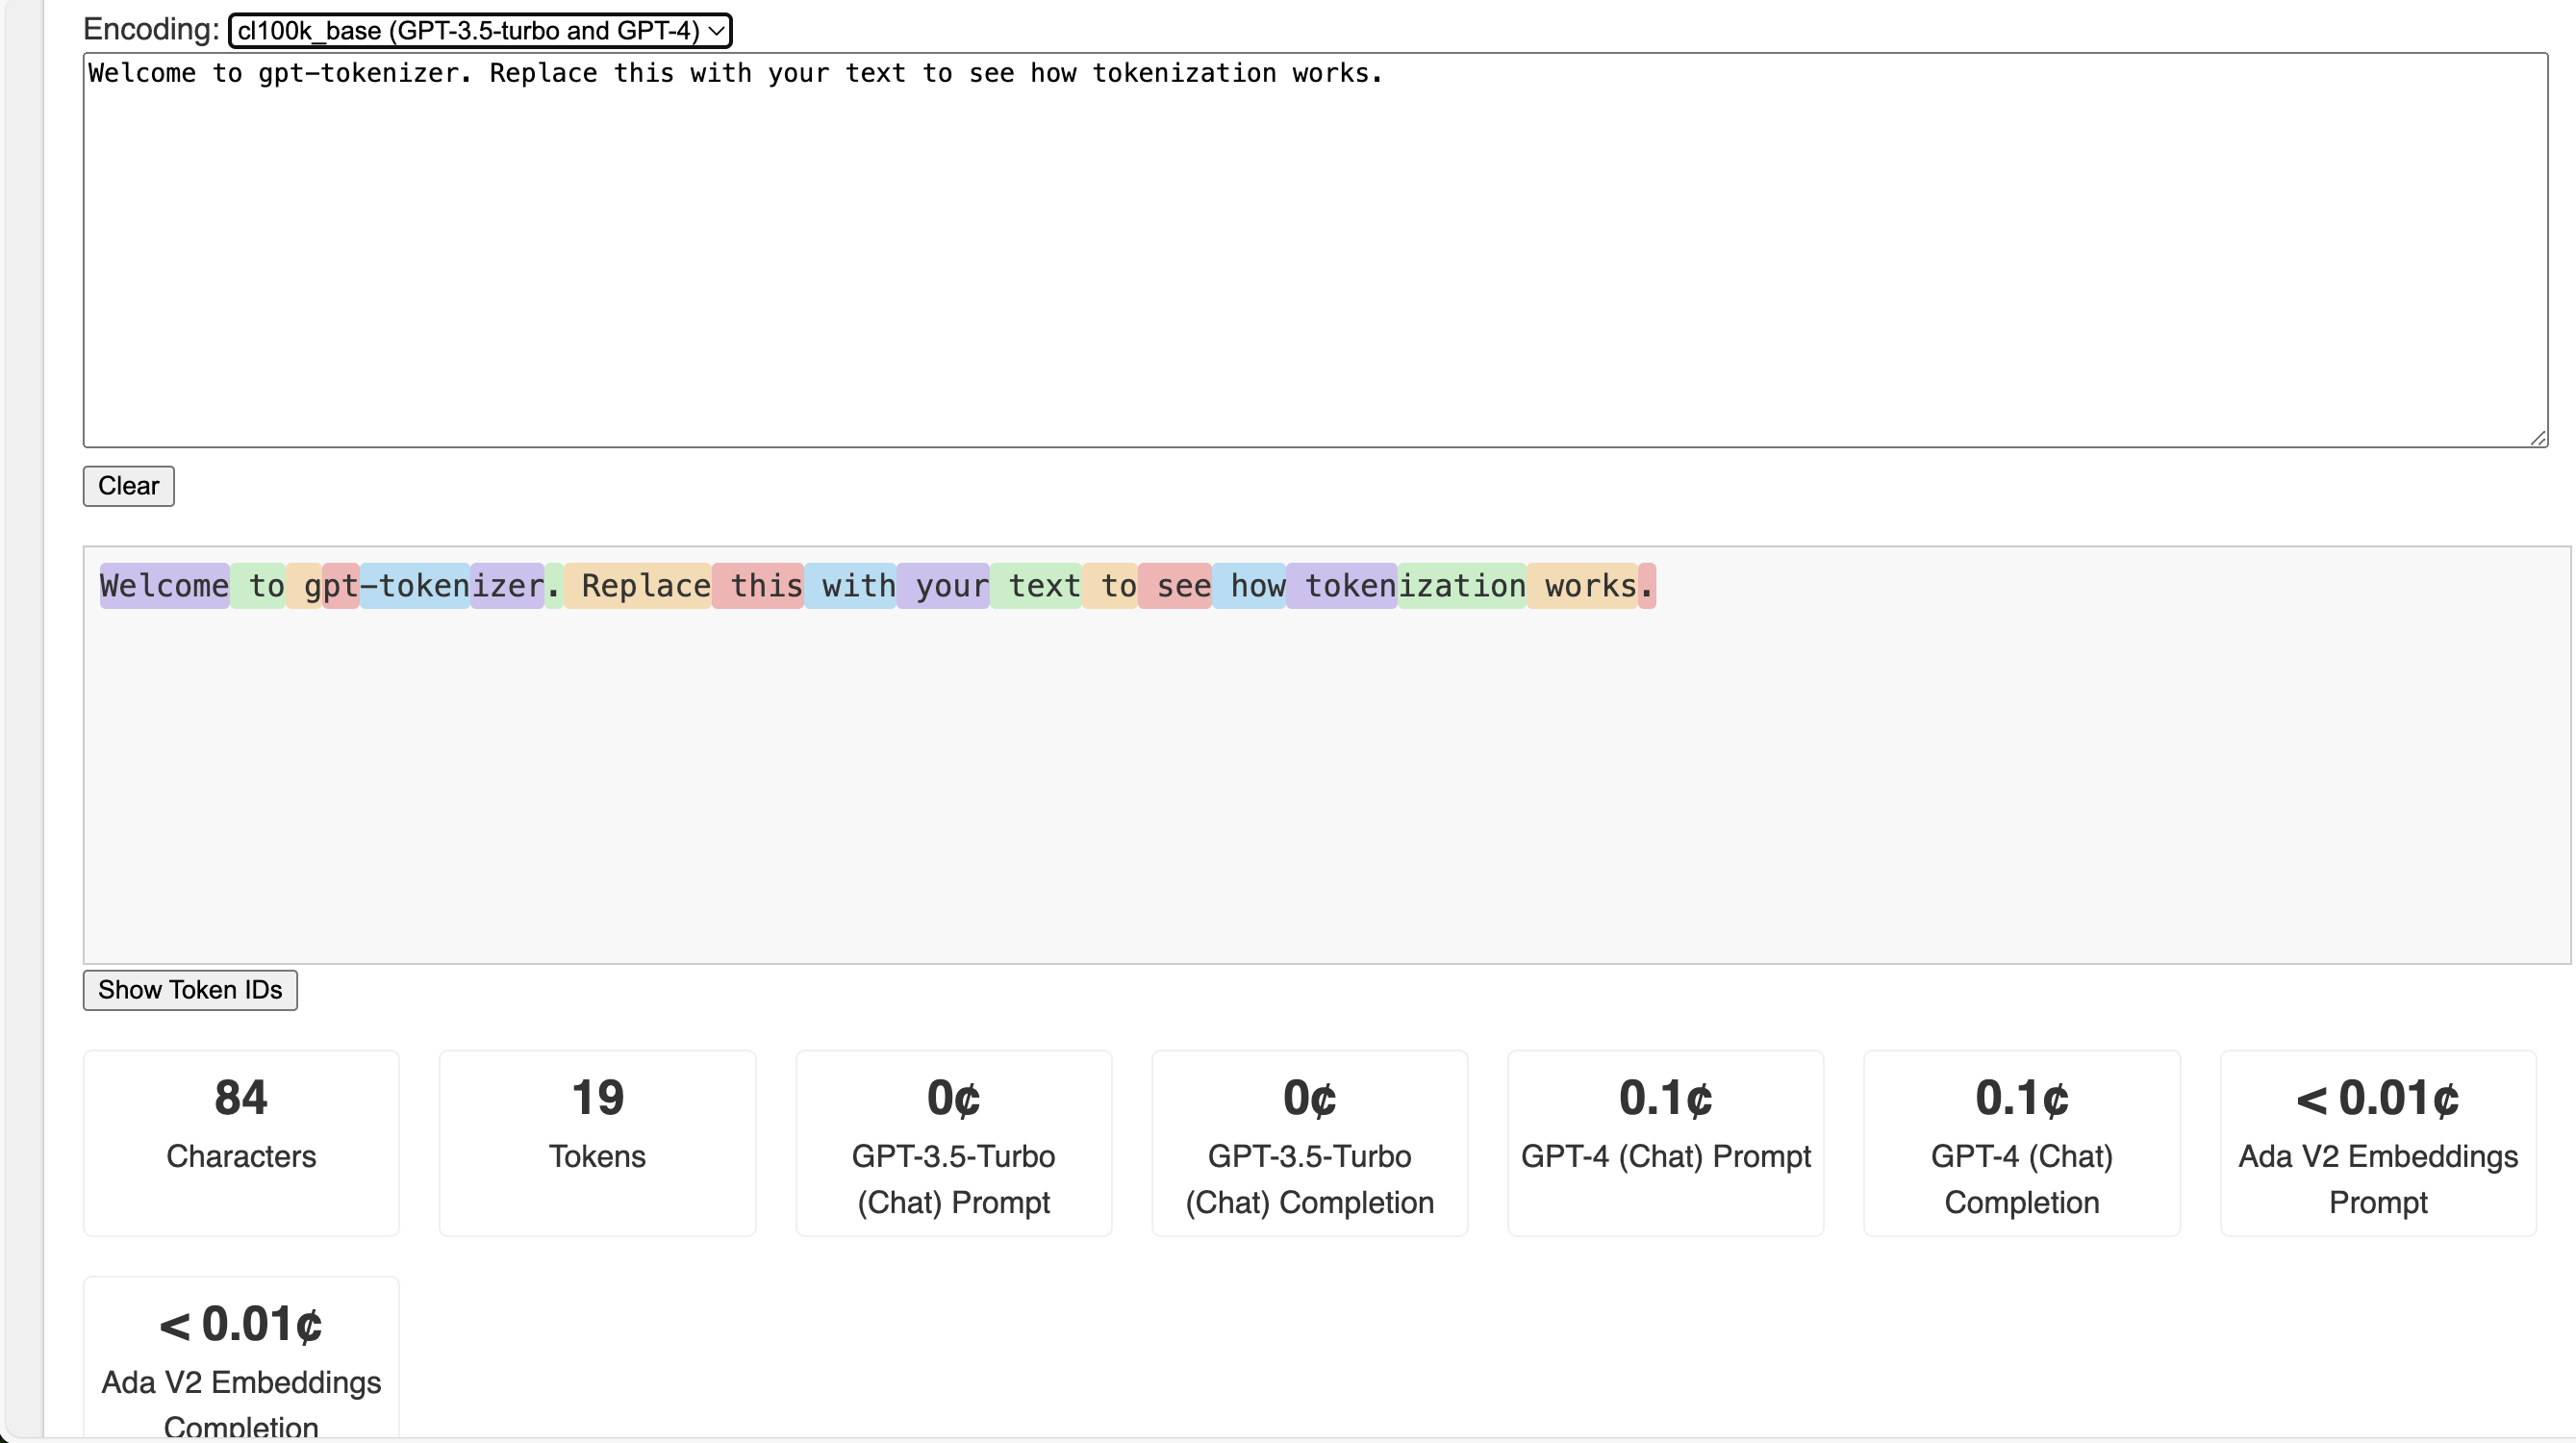Click the red 'see' token

[1175, 586]
